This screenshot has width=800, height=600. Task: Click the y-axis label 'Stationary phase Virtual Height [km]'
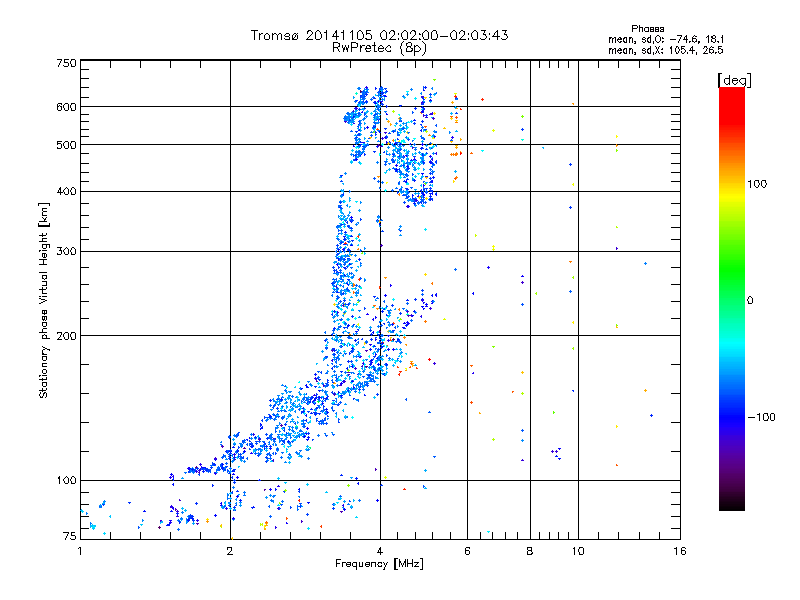click(x=43, y=301)
